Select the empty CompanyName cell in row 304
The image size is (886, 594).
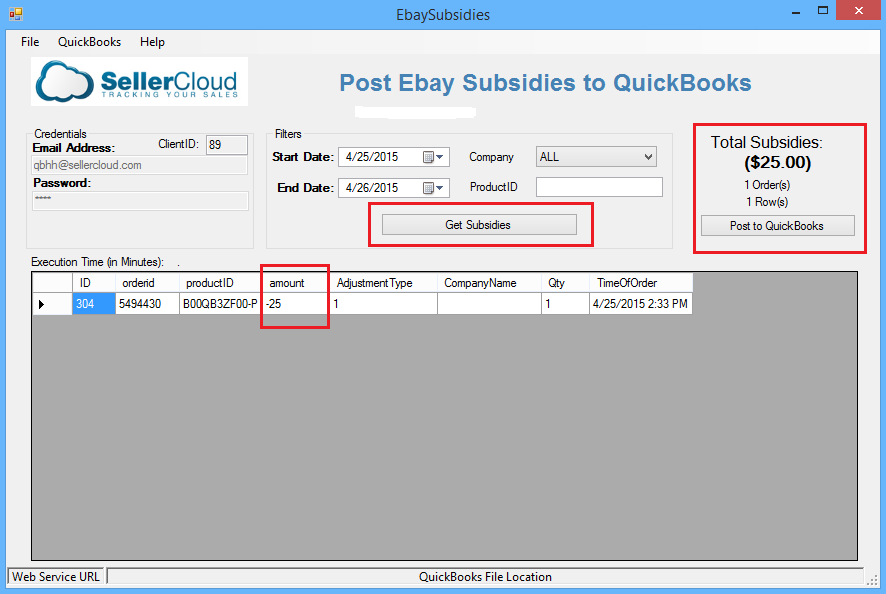click(x=489, y=304)
